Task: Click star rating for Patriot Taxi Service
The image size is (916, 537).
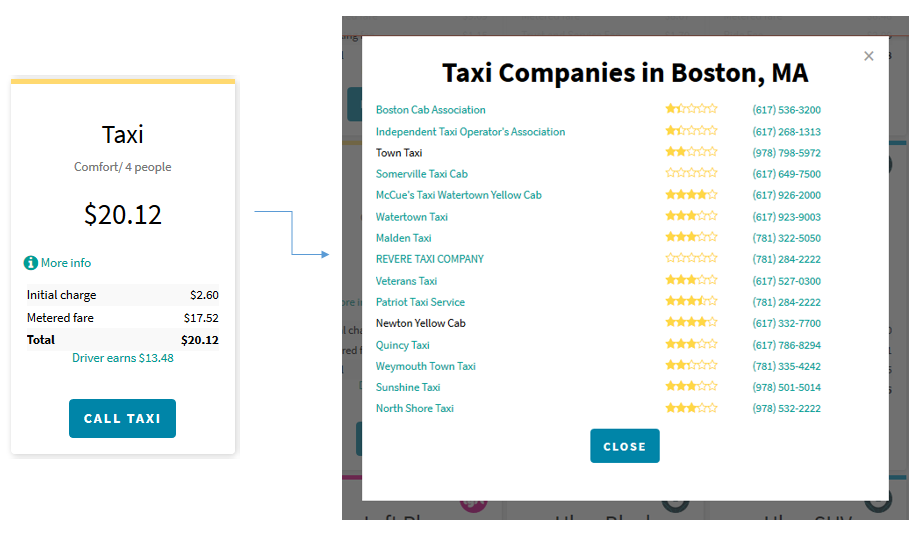Action: tap(691, 302)
